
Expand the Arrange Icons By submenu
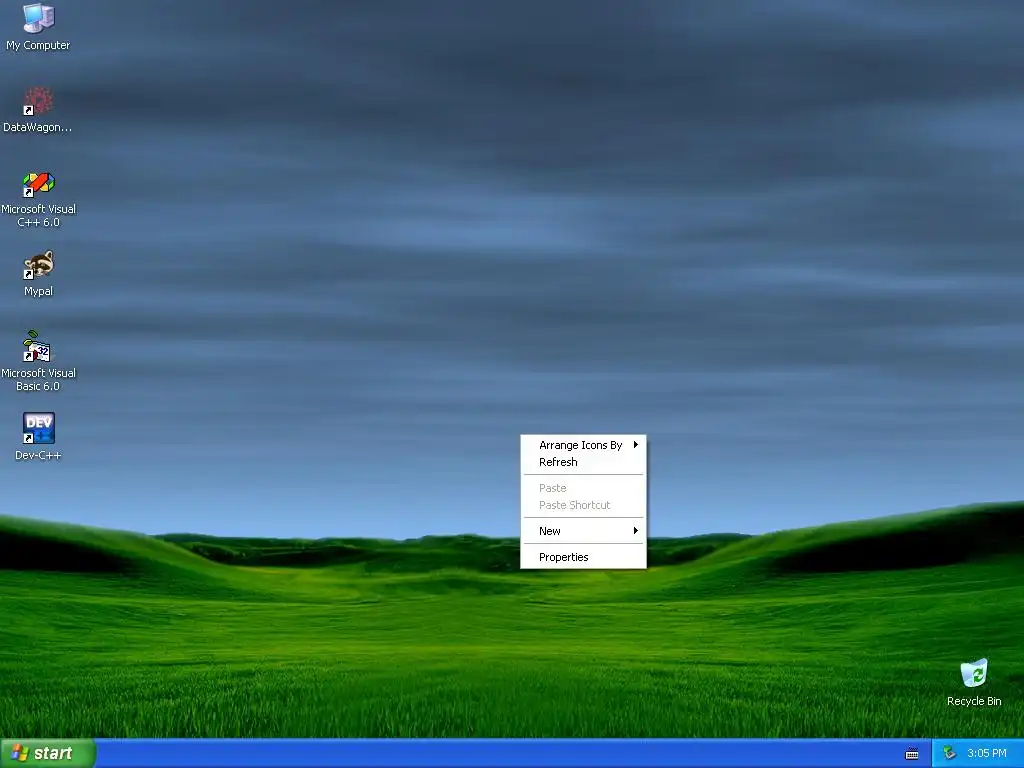pos(583,445)
